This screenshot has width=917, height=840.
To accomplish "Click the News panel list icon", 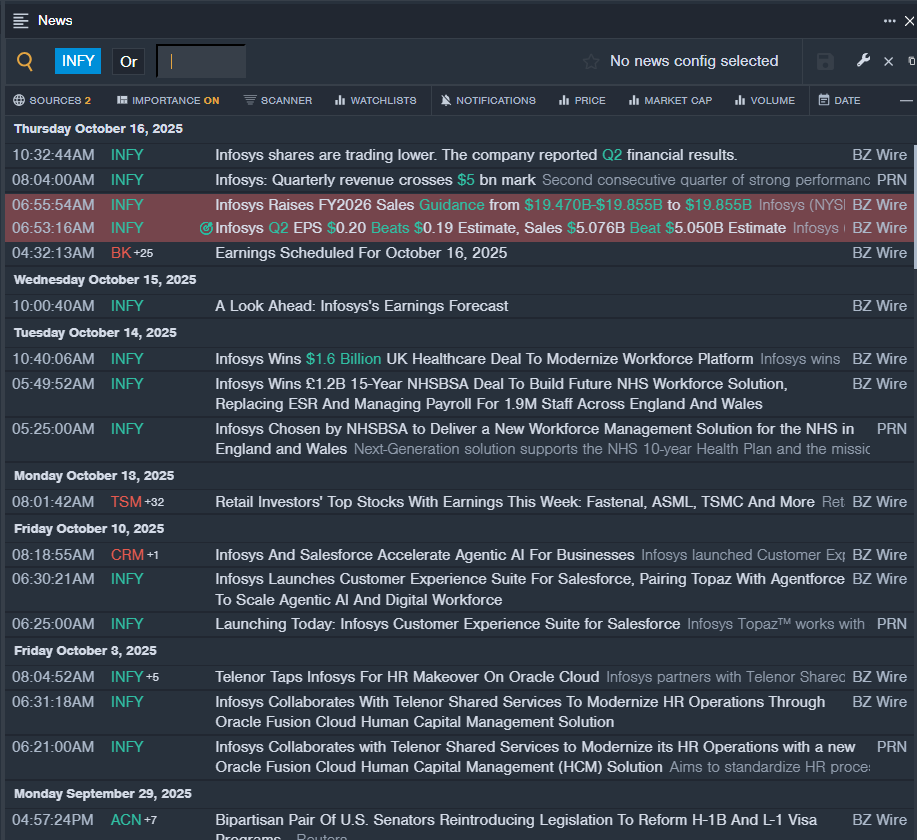I will point(21,20).
